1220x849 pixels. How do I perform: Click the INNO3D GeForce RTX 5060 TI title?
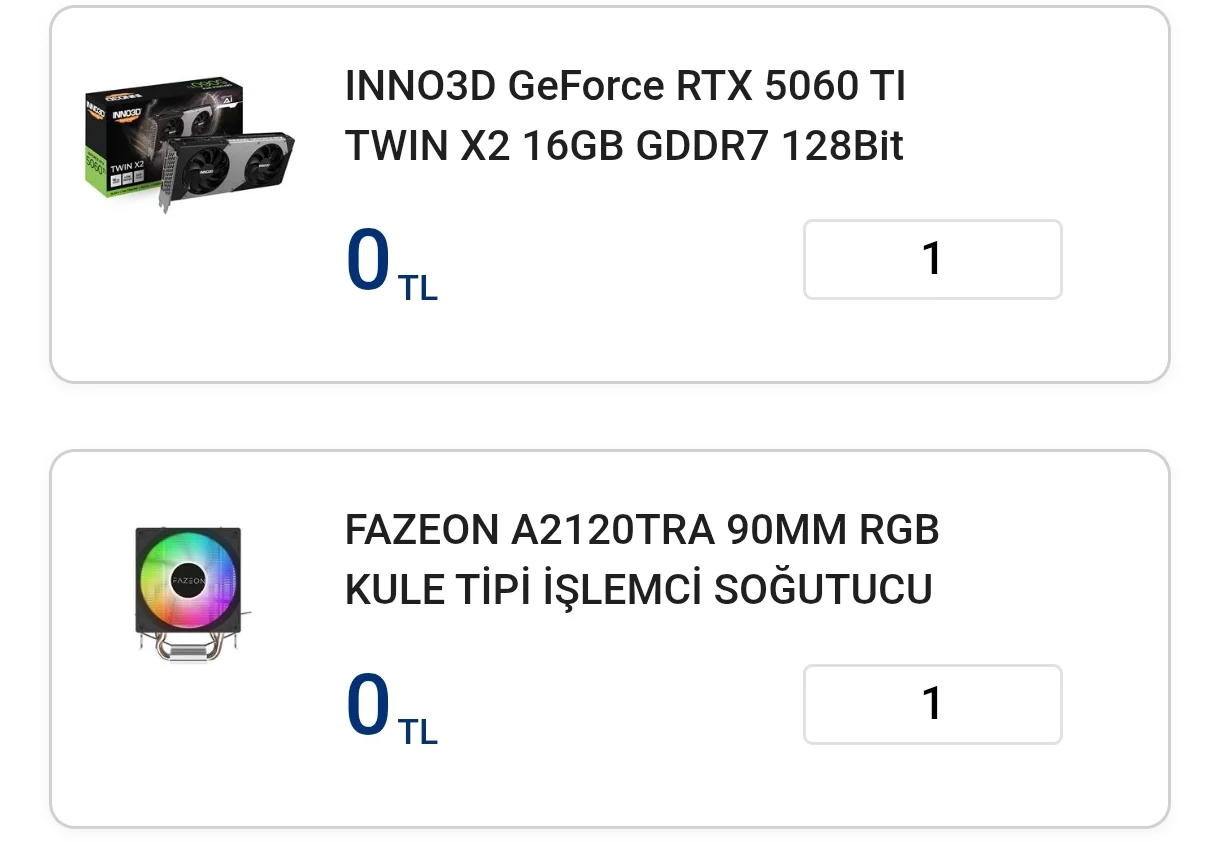click(x=625, y=87)
